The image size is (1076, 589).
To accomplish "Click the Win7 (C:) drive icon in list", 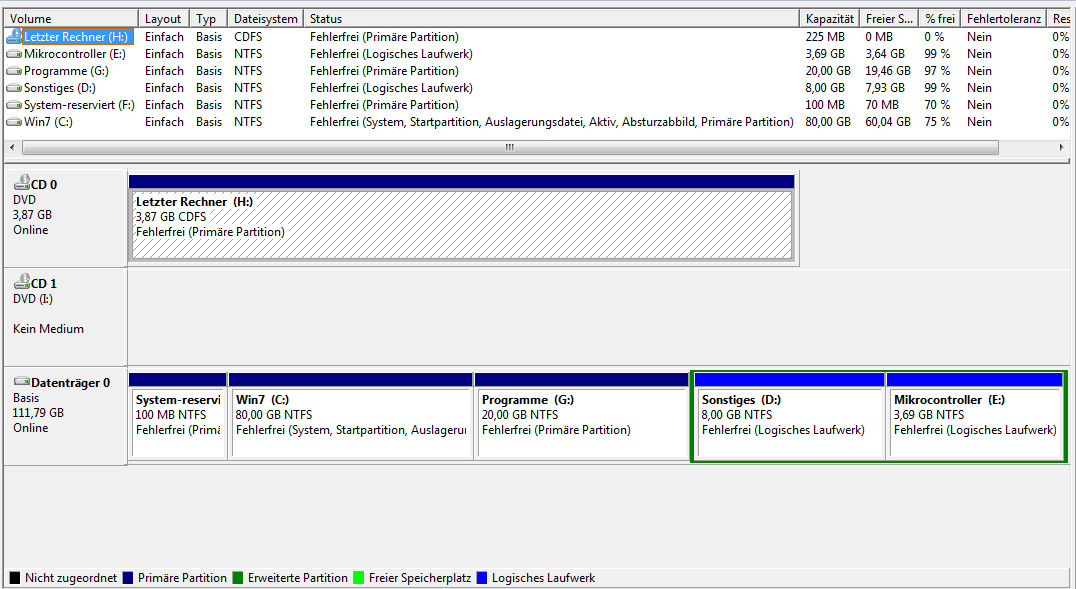I will (14, 122).
